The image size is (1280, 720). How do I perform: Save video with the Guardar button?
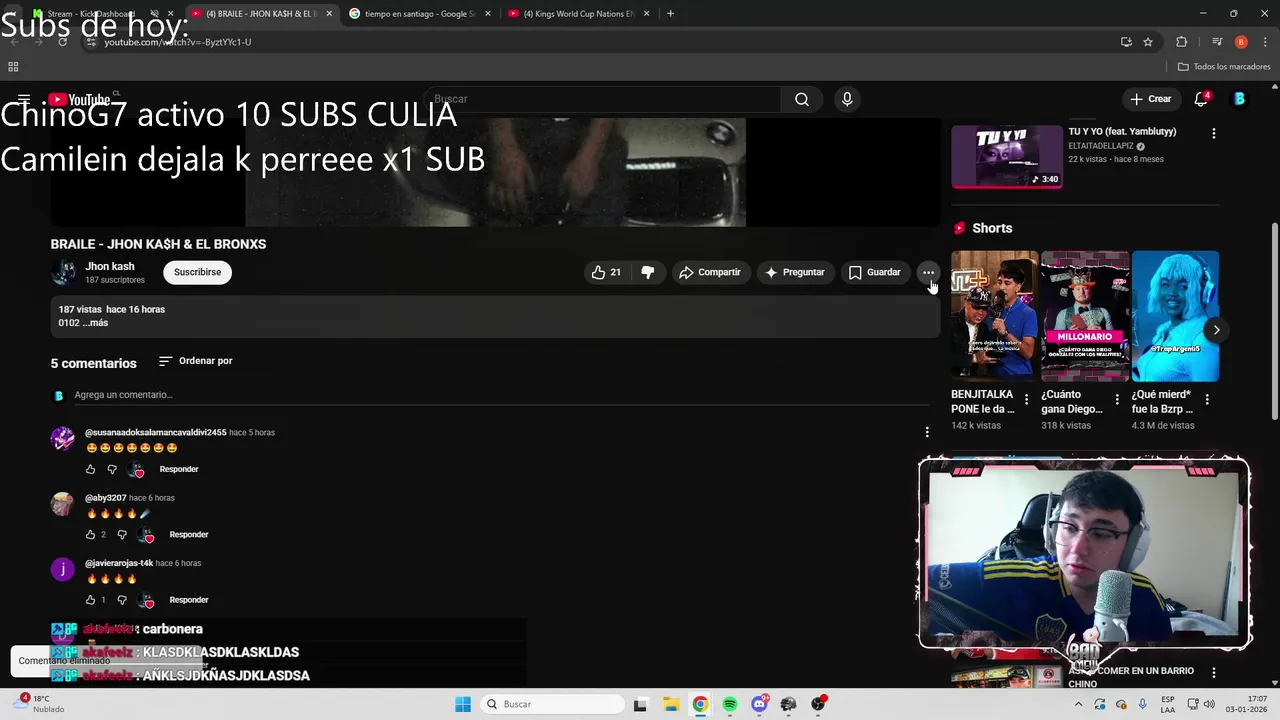click(875, 272)
